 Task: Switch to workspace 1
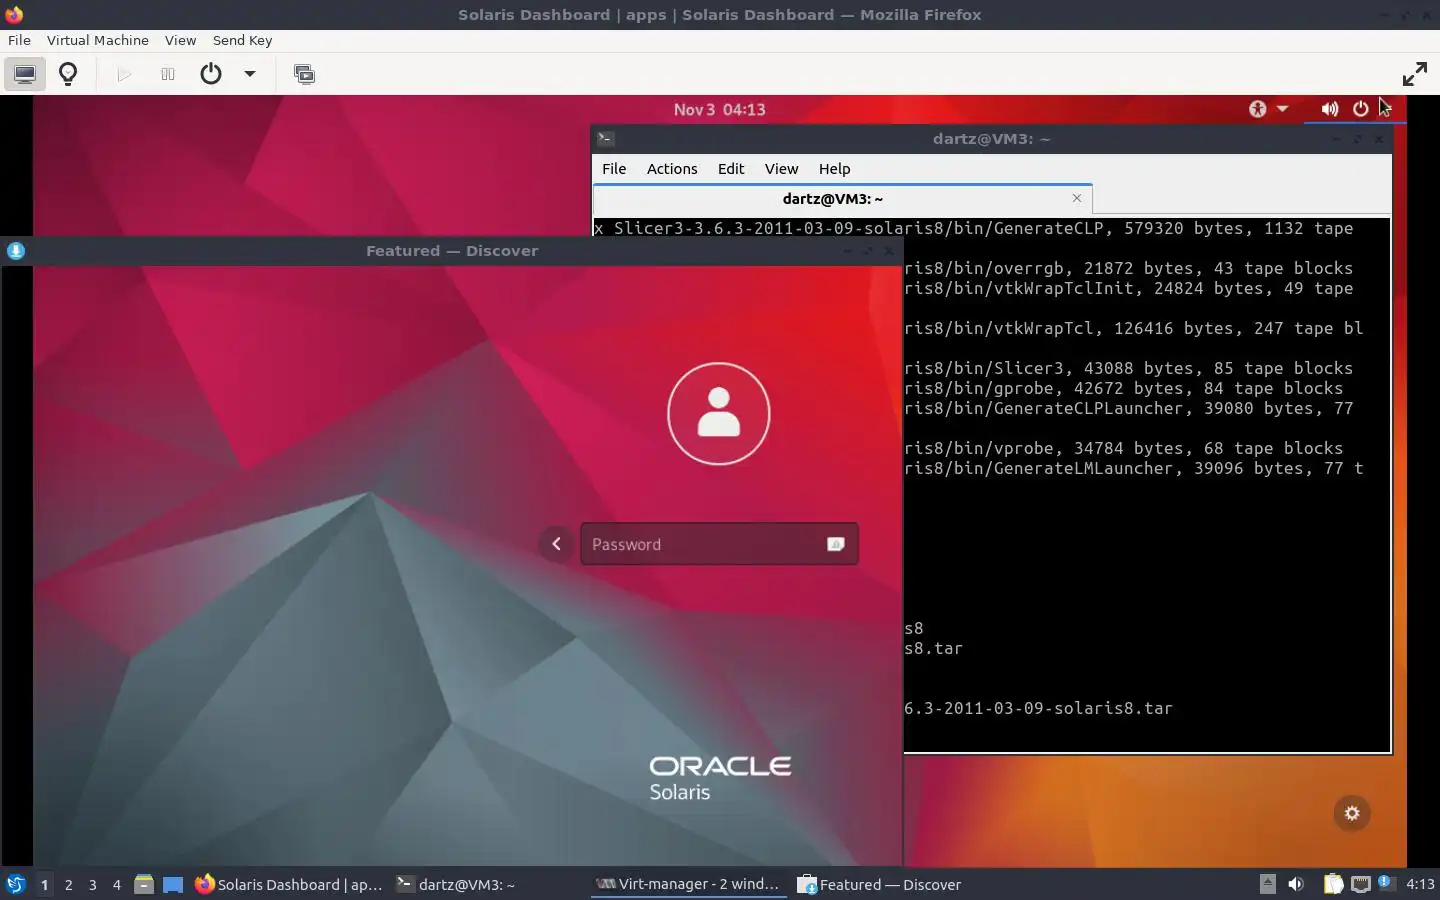coord(44,884)
